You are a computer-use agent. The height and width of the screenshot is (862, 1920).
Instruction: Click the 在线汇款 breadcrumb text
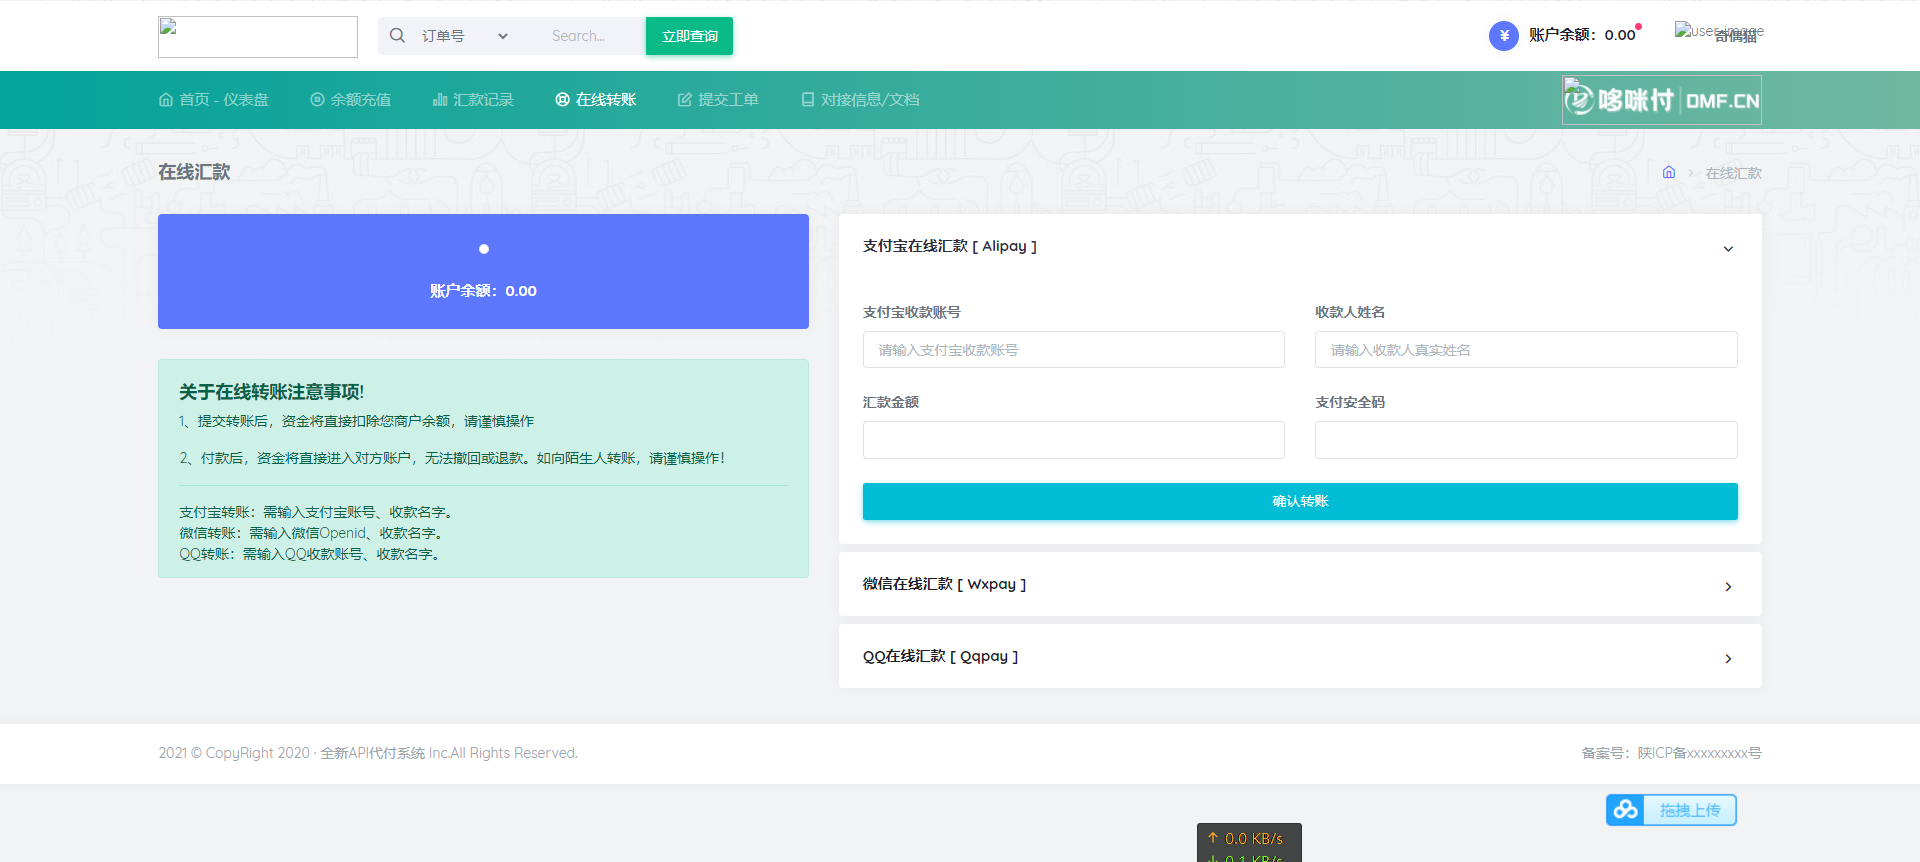1734,173
